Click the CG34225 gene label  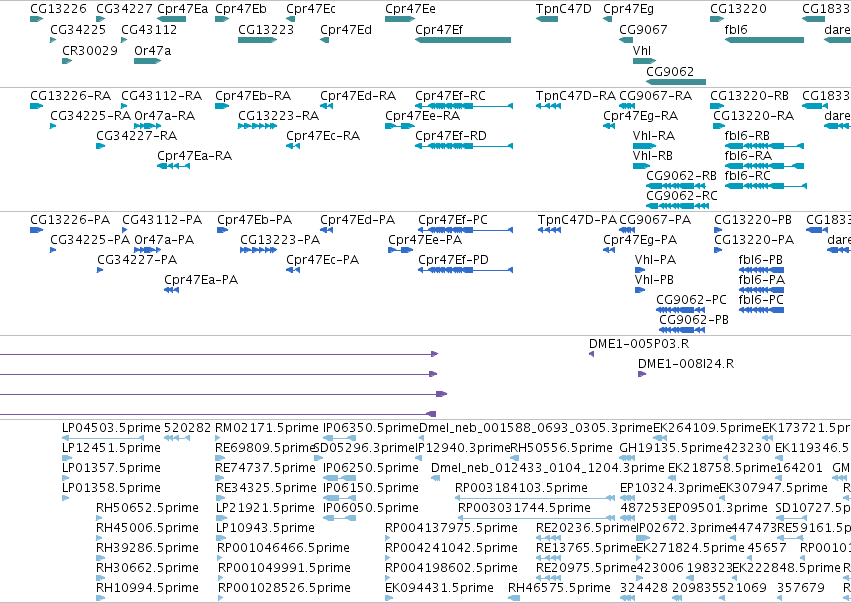point(78,29)
